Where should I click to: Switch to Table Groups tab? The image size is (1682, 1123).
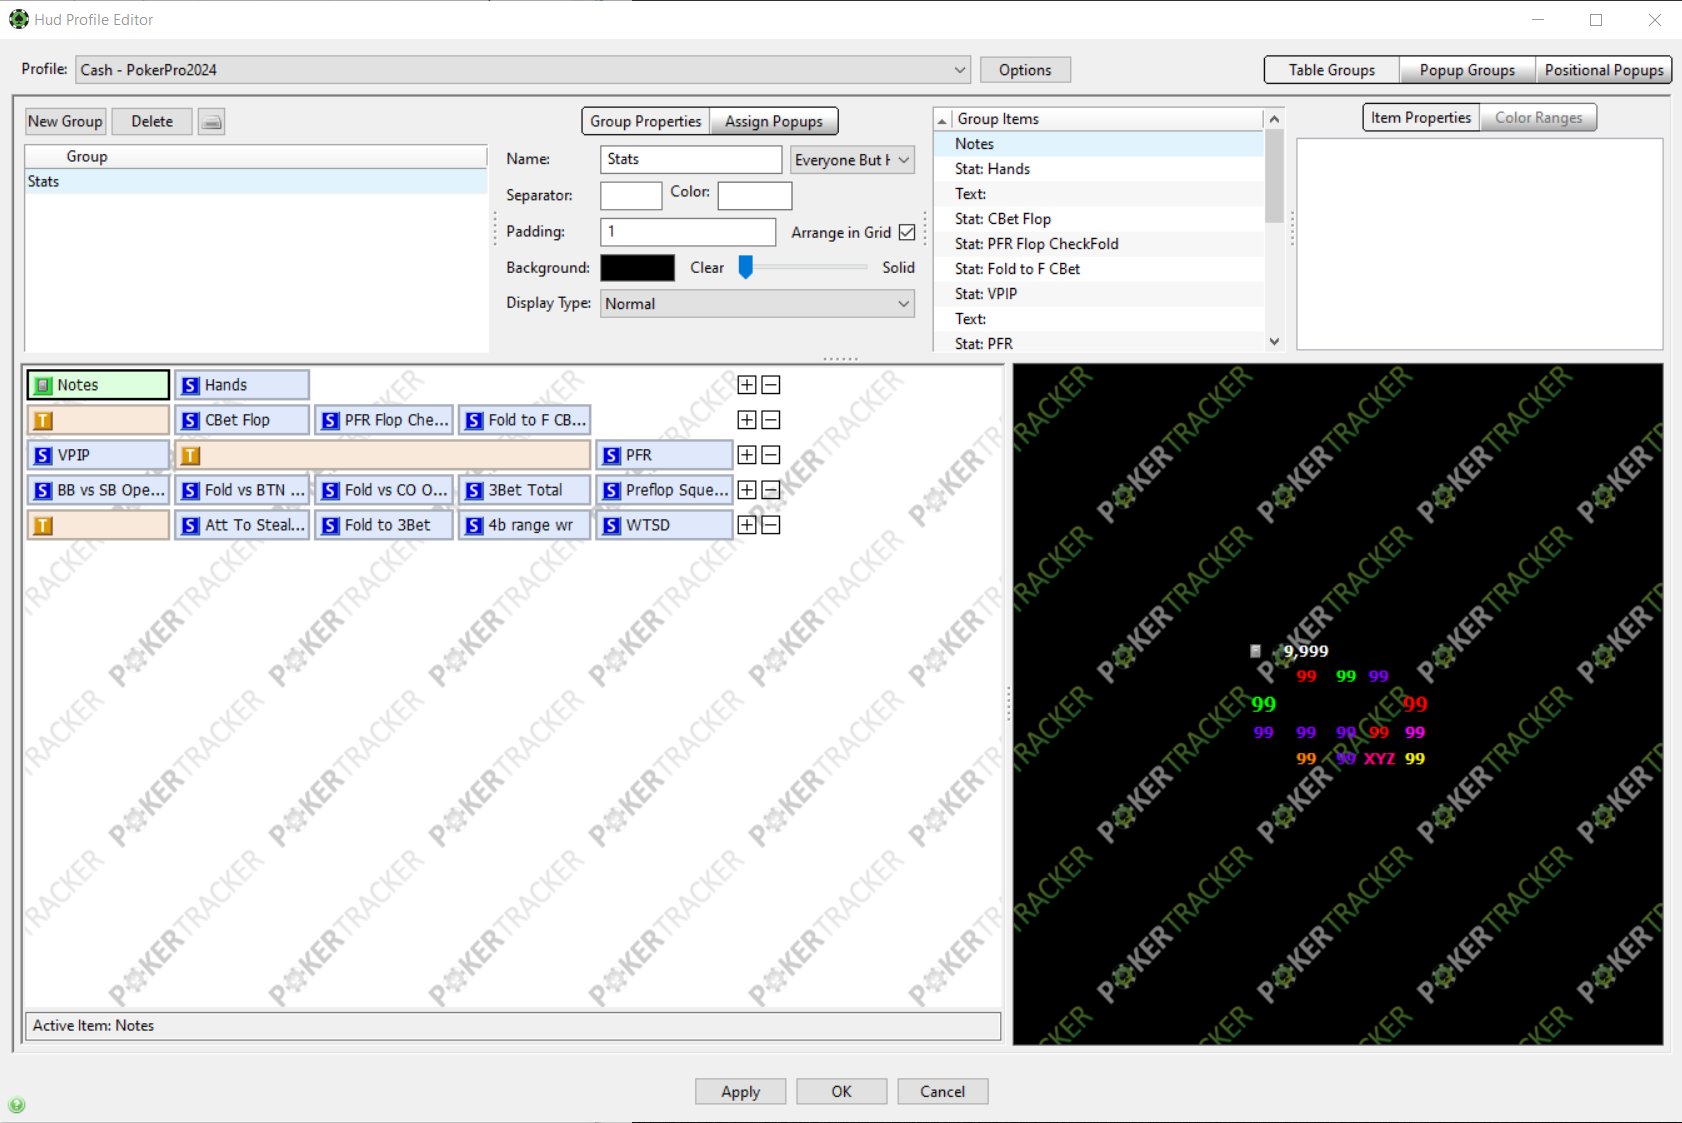(x=1332, y=70)
